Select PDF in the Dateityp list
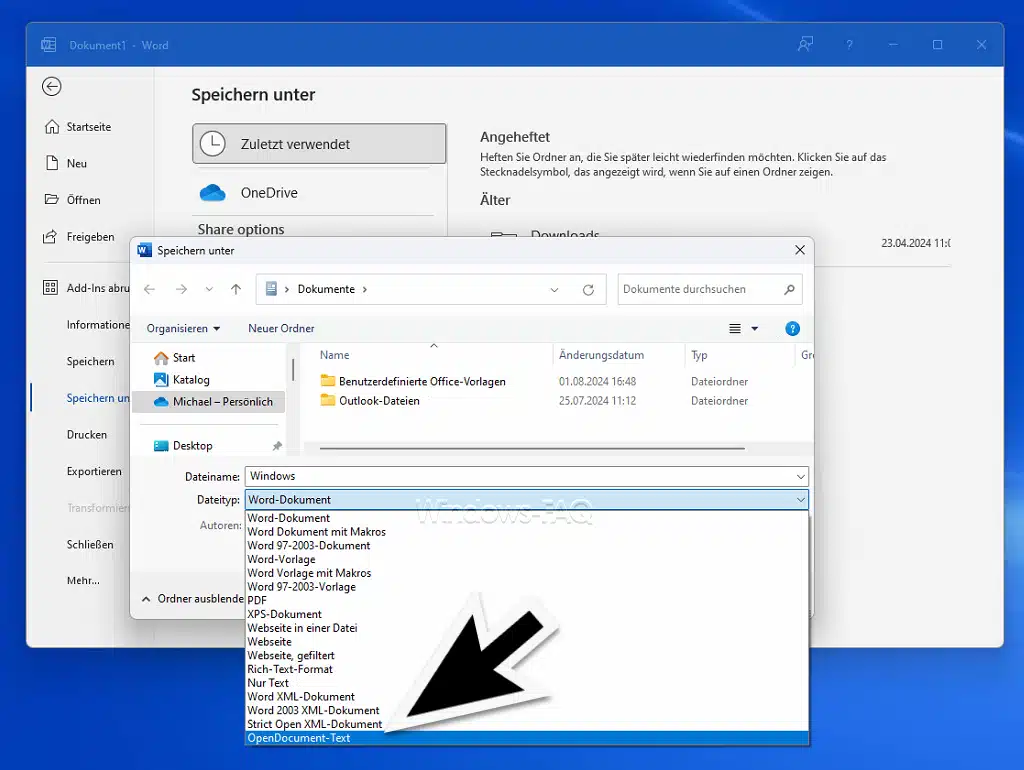Screen dimensions: 1024x770 pos(257,600)
